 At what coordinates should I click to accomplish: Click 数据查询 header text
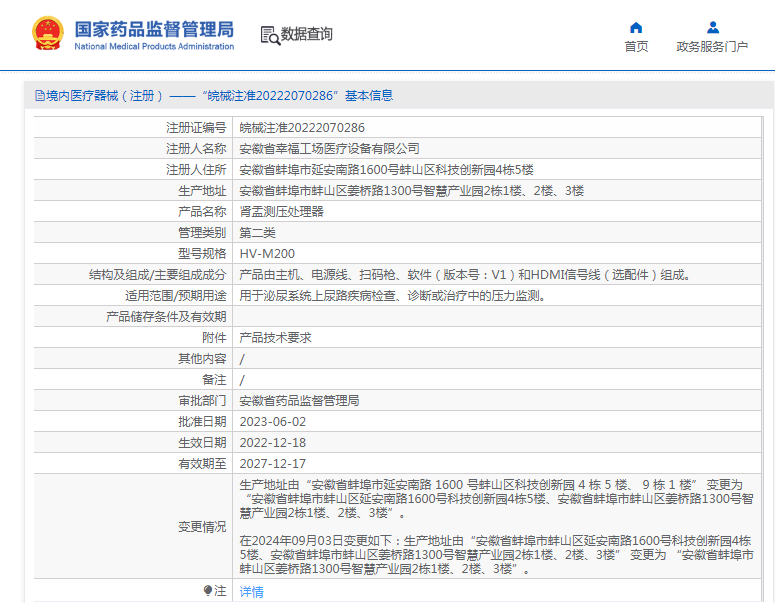coord(306,34)
